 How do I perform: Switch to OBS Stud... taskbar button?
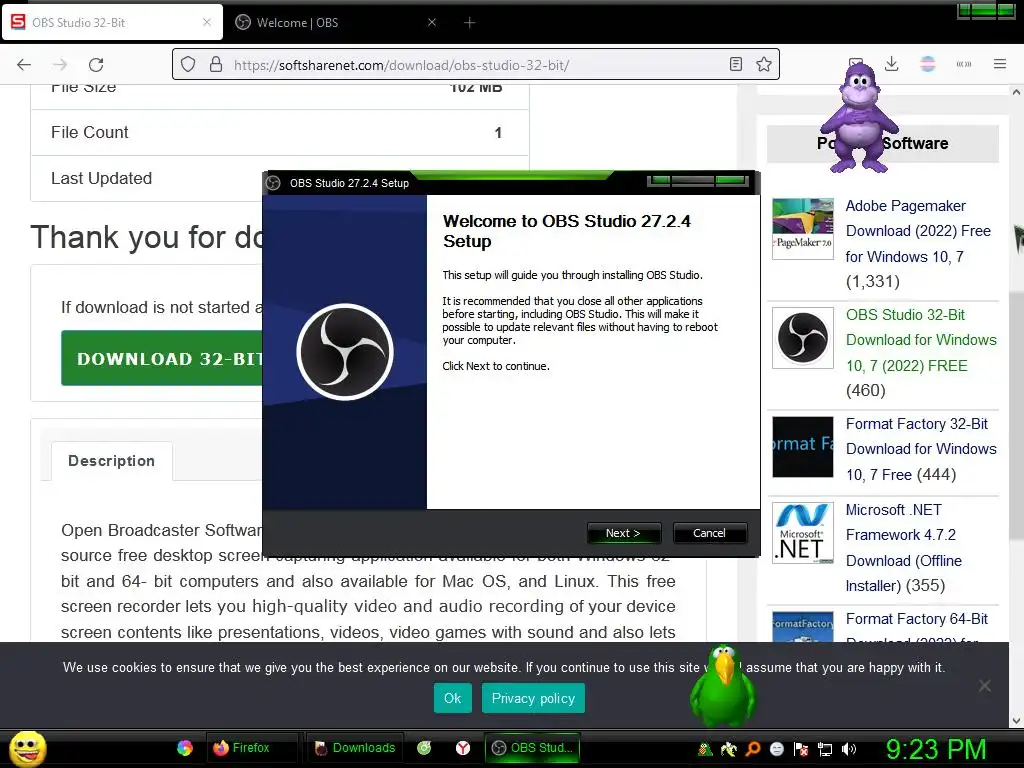point(532,748)
